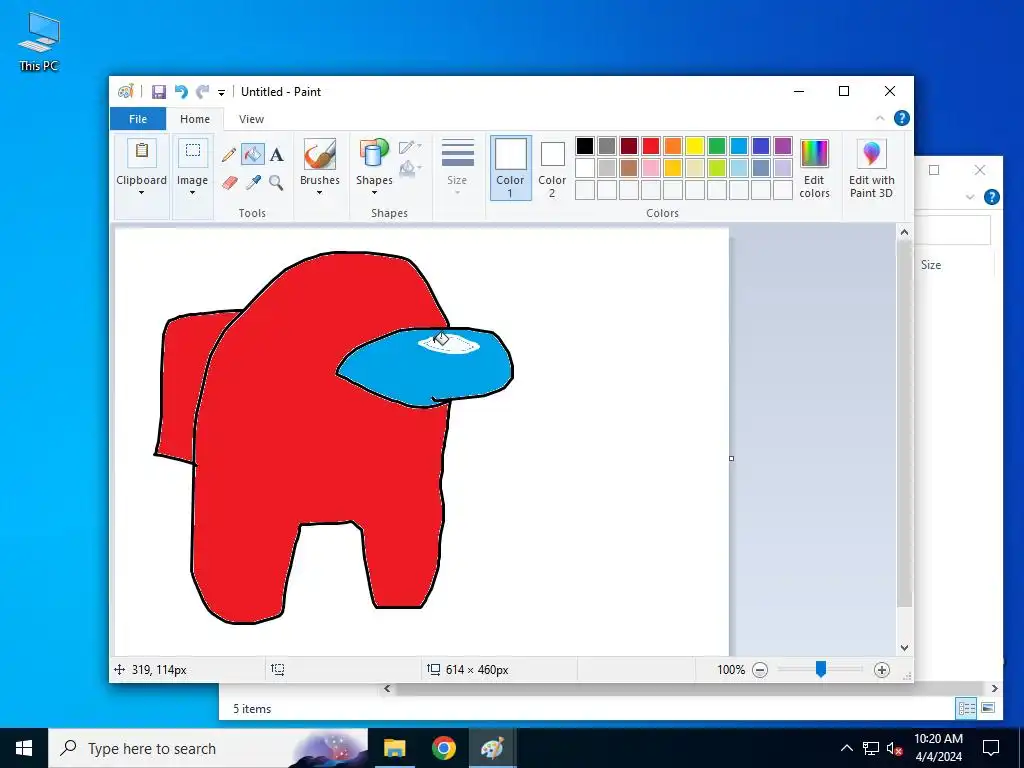Select the Text tool
The height and width of the screenshot is (768, 1024).
(x=277, y=155)
